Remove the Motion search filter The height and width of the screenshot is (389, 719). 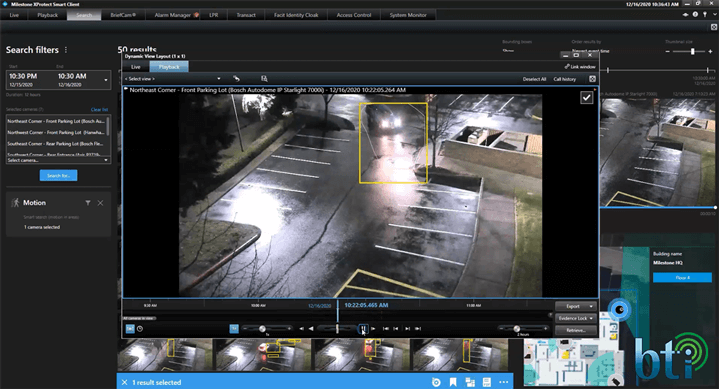[100, 203]
